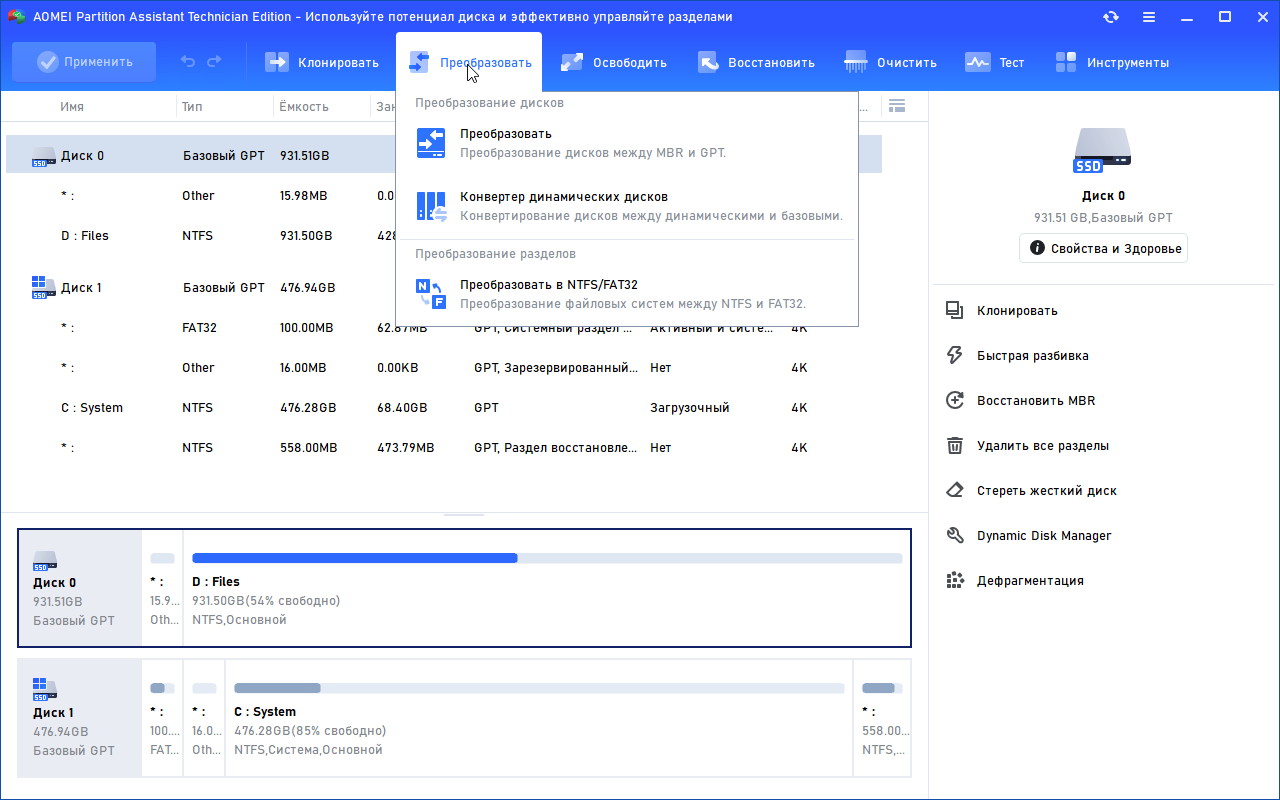Select Преобразовать в NTFS/FAT32 menu entry
This screenshot has width=1280, height=800.
(x=627, y=294)
